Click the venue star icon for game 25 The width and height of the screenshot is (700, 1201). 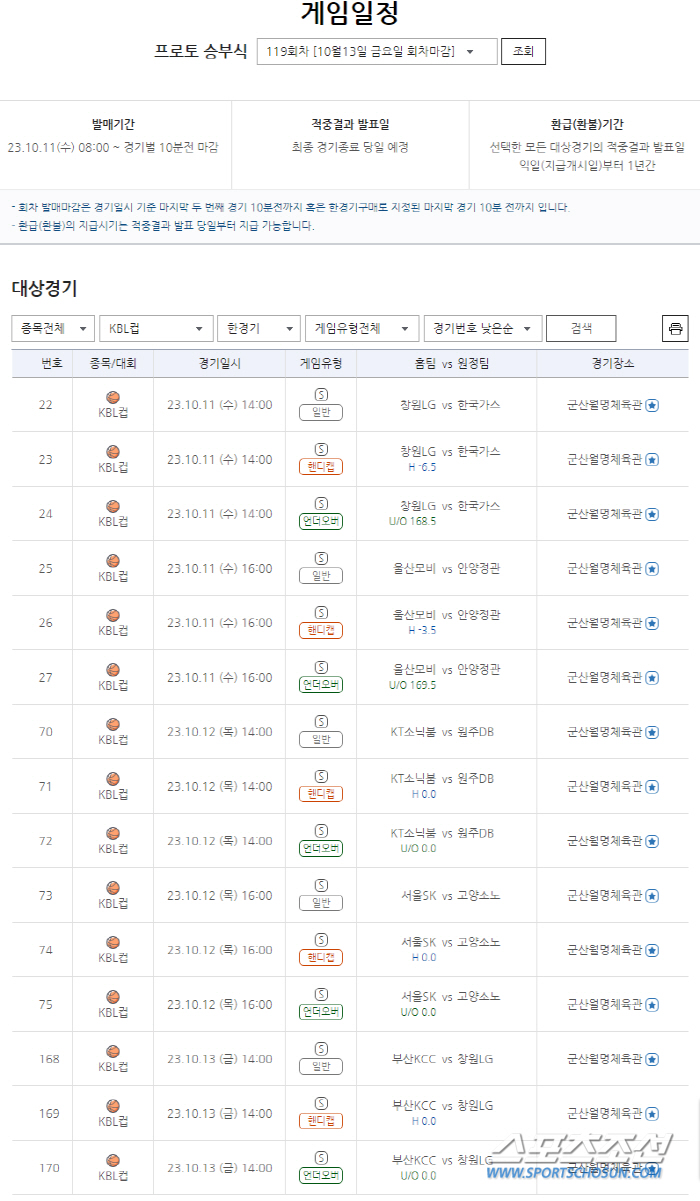[652, 569]
